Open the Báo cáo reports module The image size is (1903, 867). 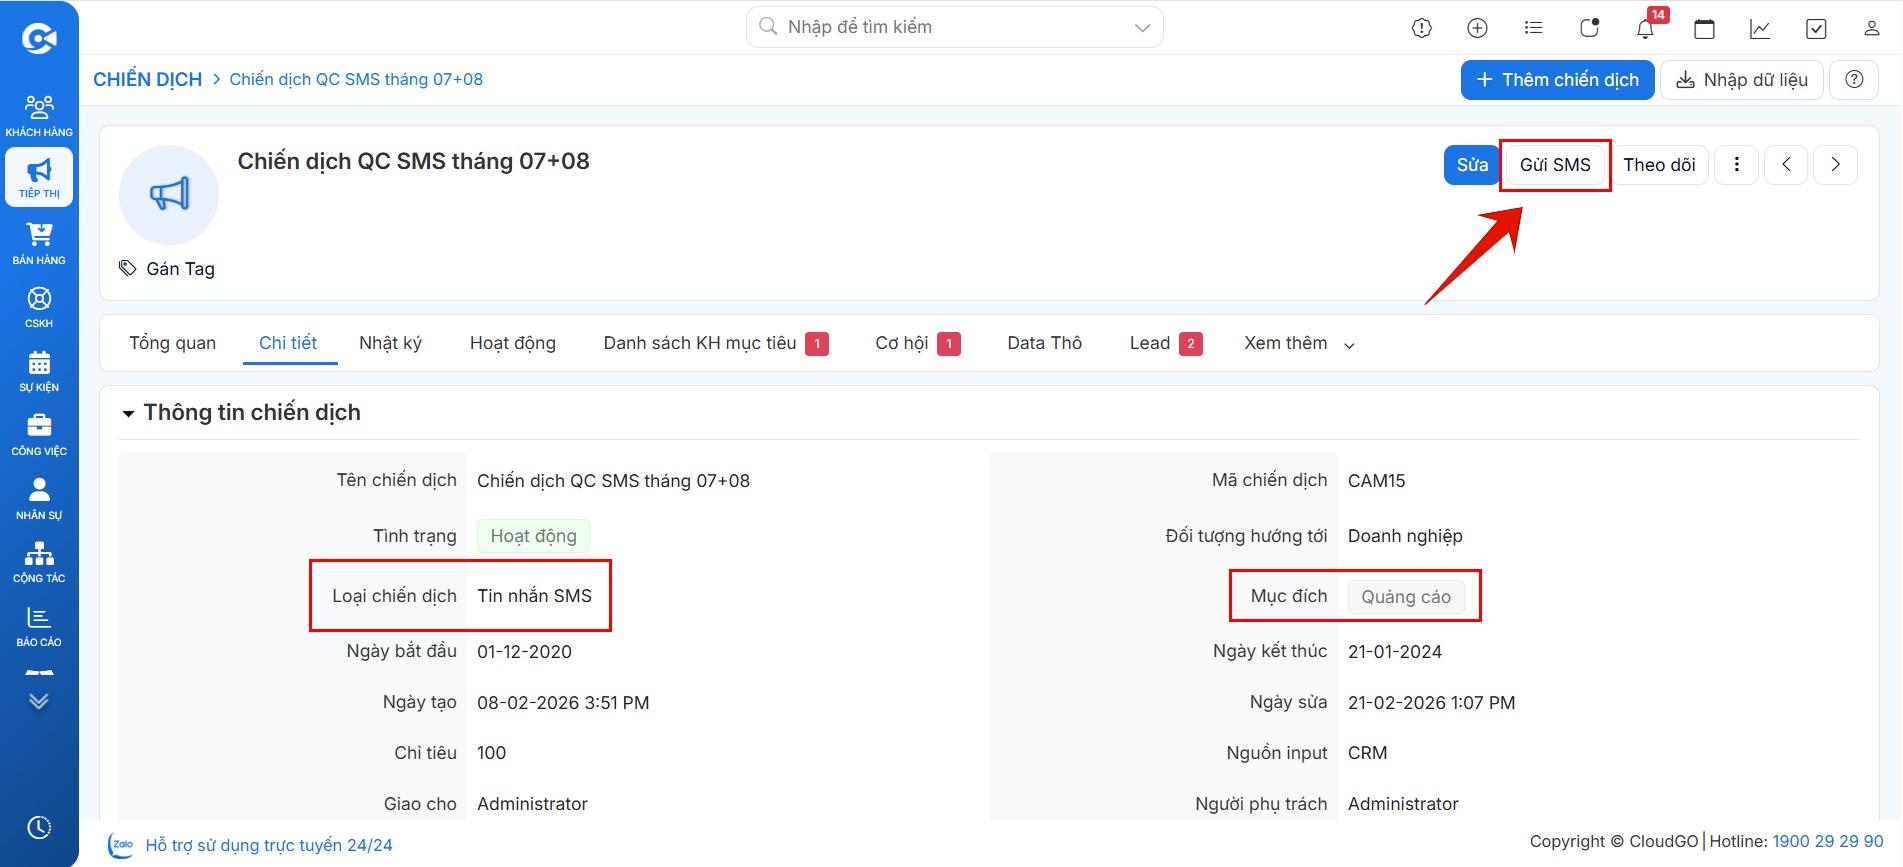(39, 626)
